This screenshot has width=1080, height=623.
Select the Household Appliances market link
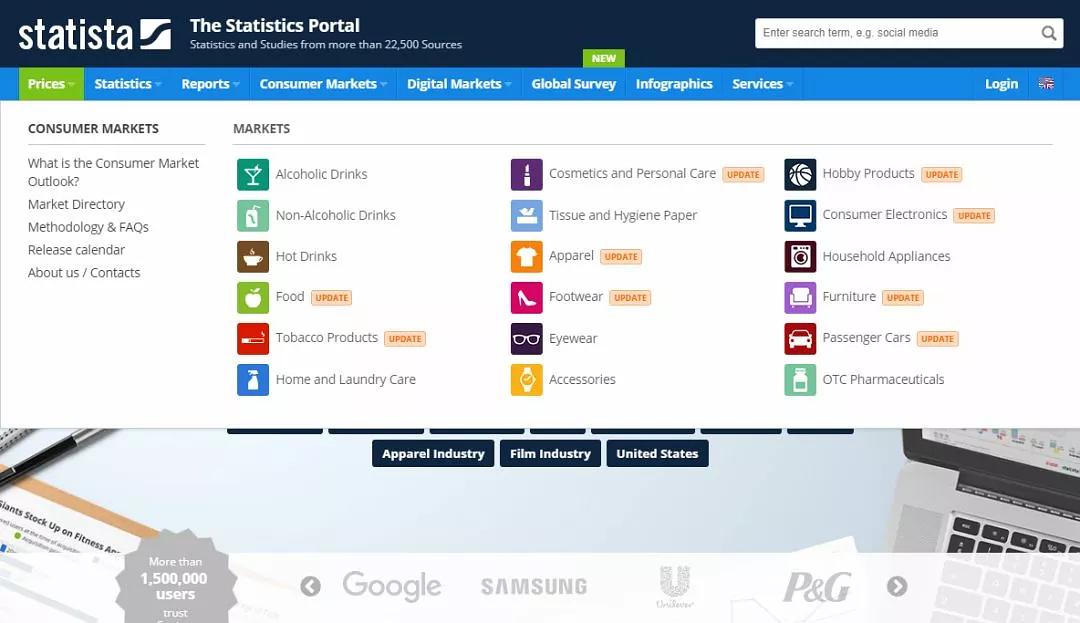click(886, 257)
